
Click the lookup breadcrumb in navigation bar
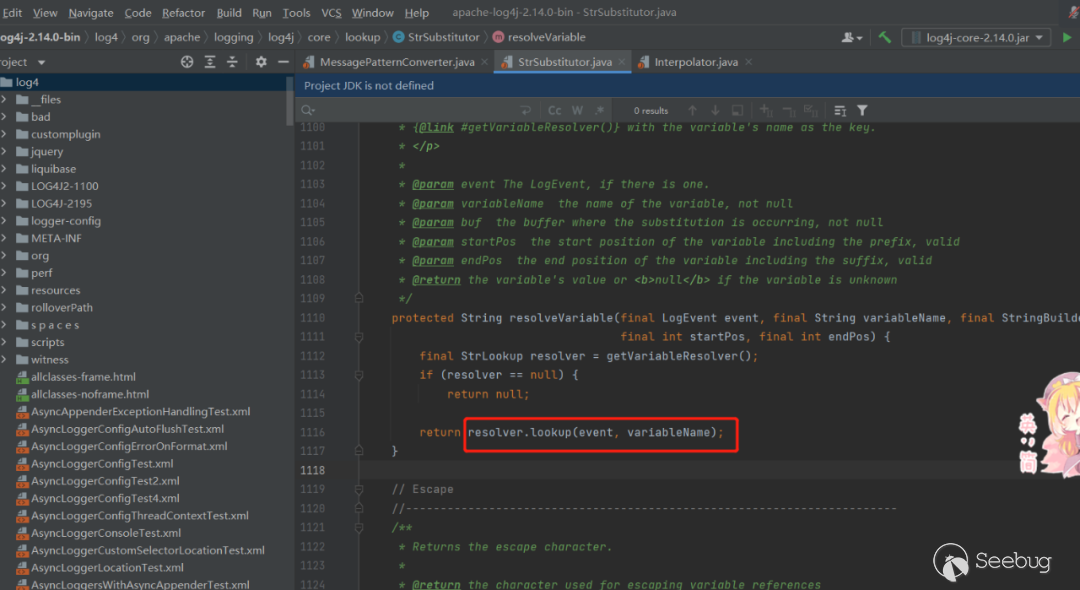362,37
